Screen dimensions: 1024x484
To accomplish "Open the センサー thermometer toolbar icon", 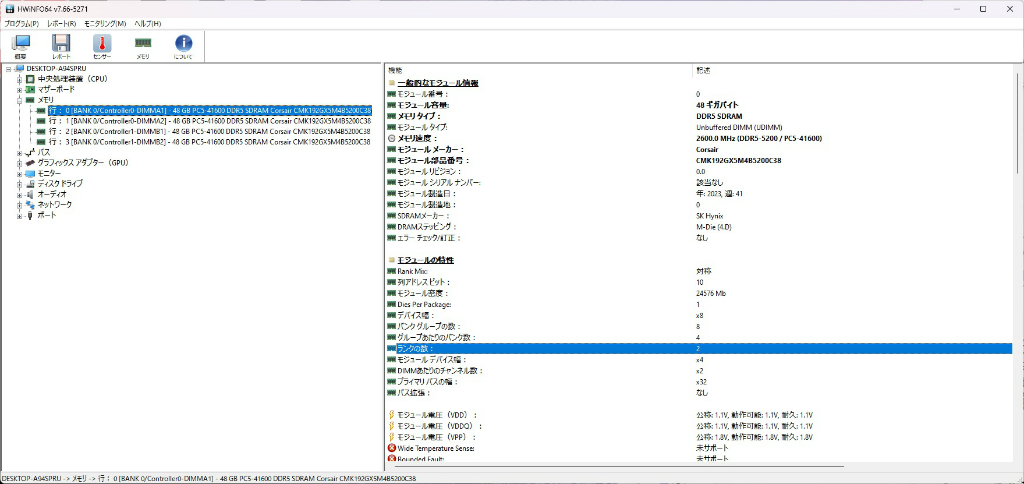I will pos(102,47).
